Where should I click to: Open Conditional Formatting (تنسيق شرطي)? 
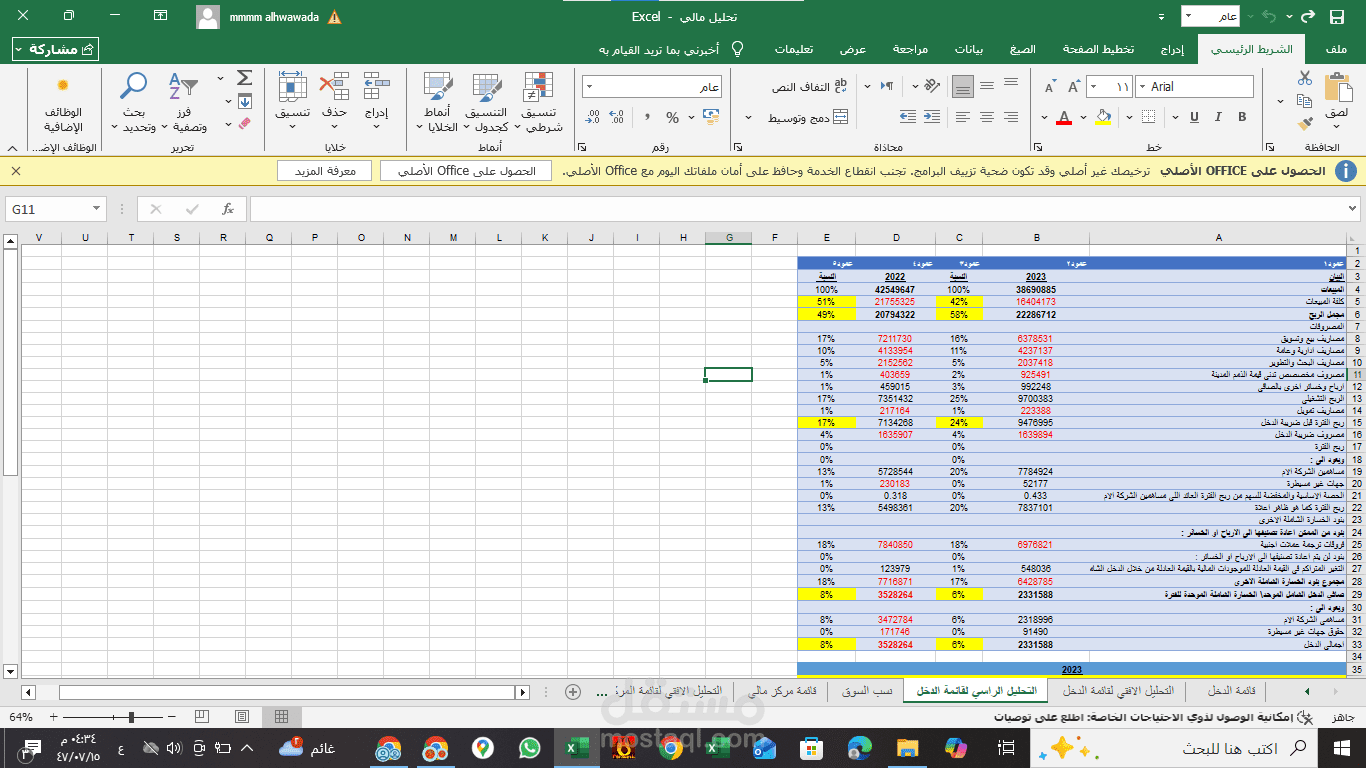tap(540, 102)
